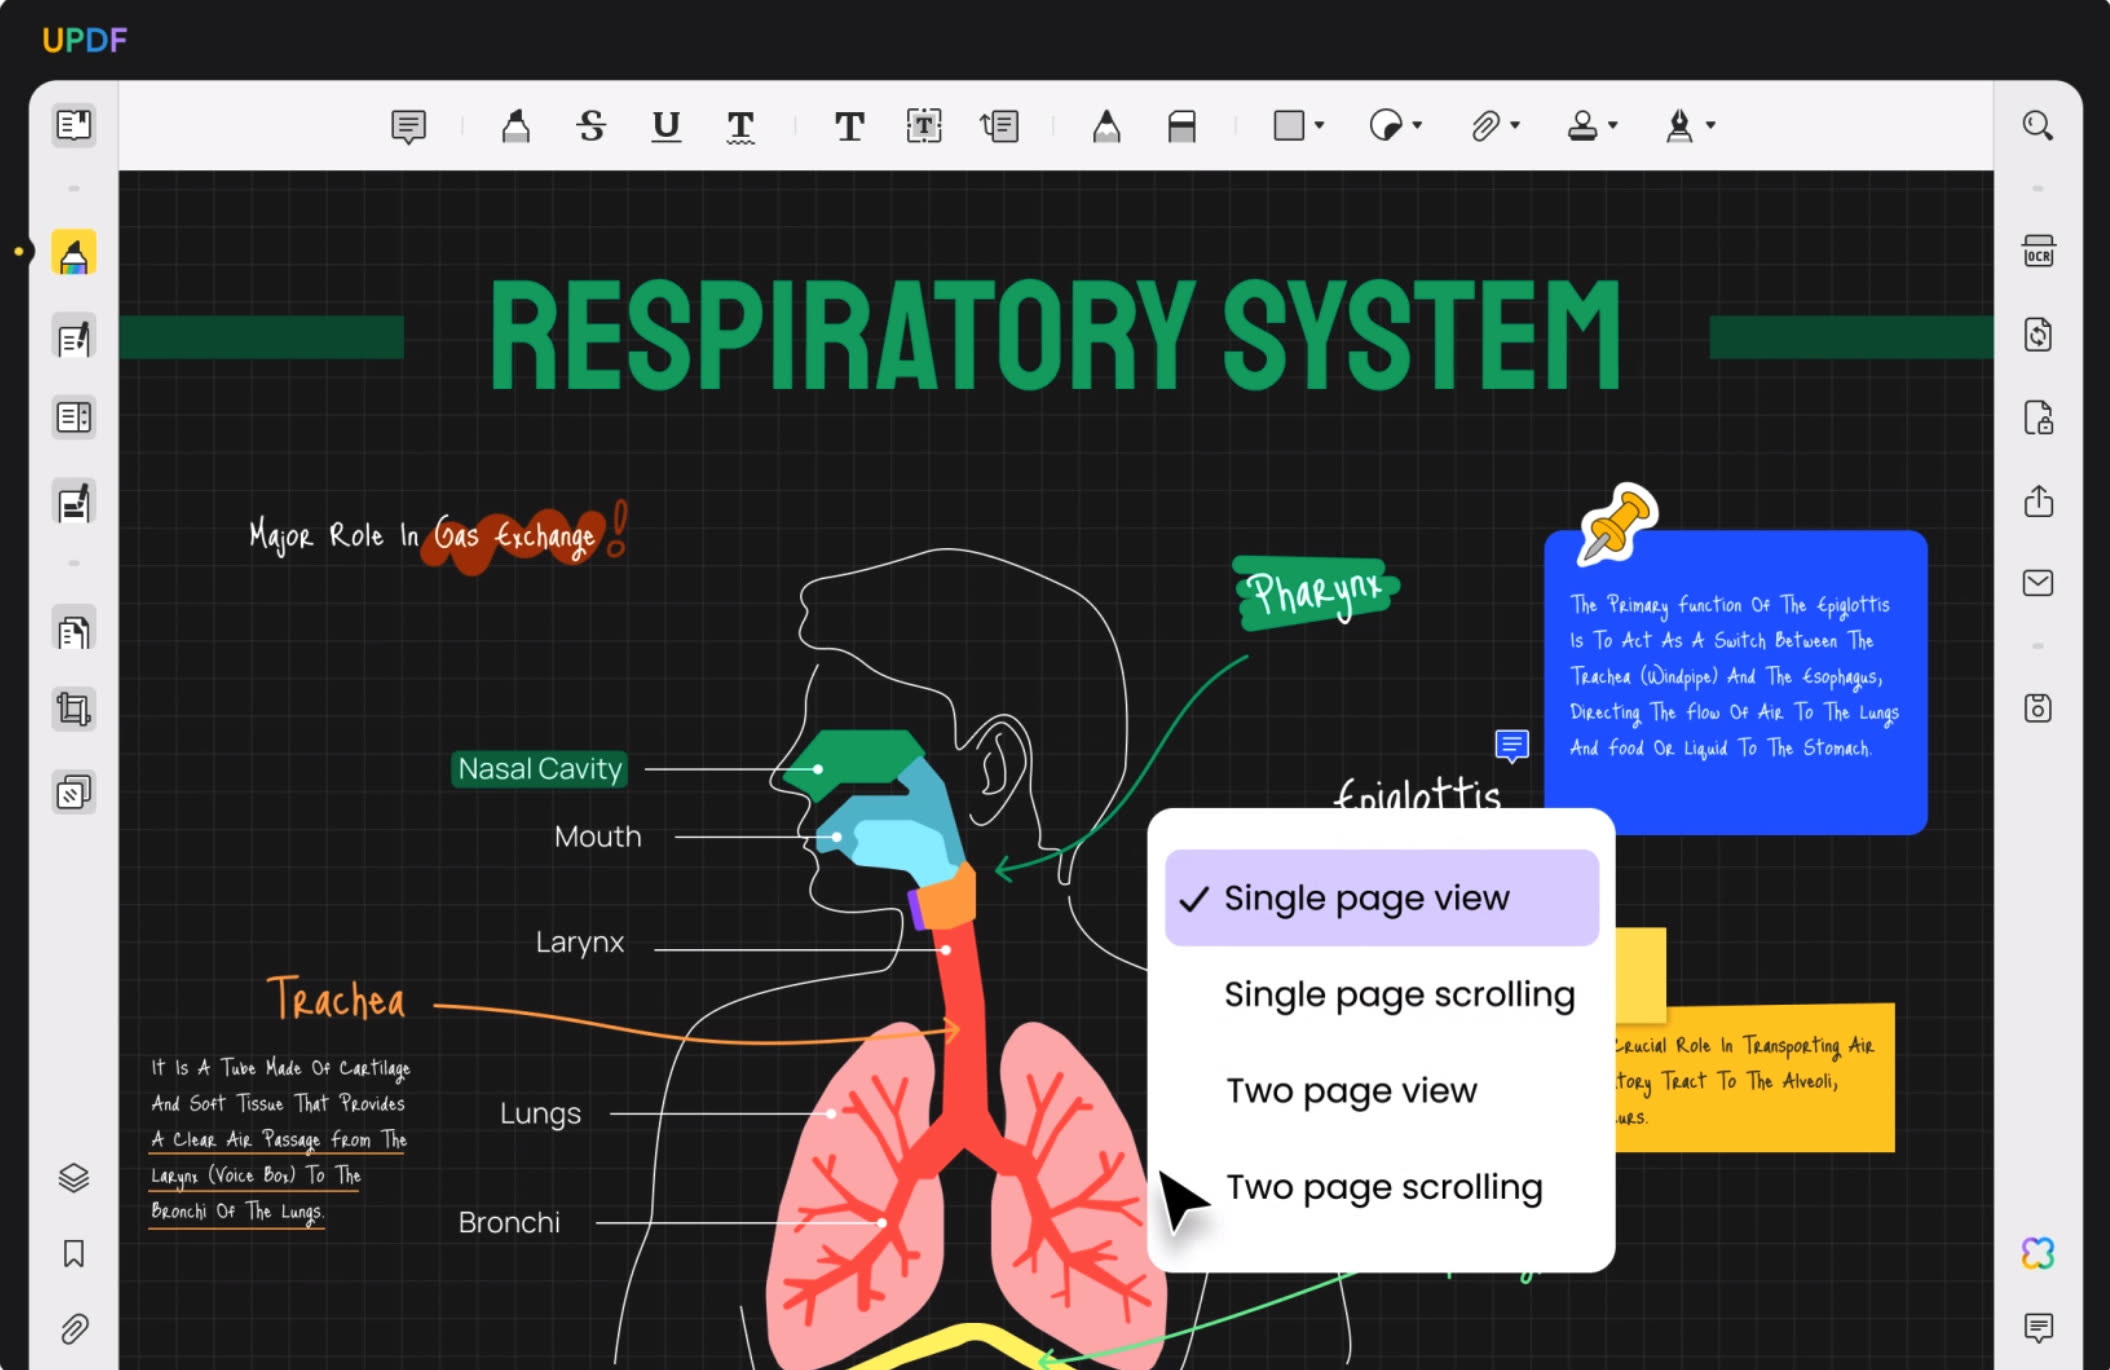Click the search/magnifier icon
The height and width of the screenshot is (1370, 2110).
click(2036, 125)
